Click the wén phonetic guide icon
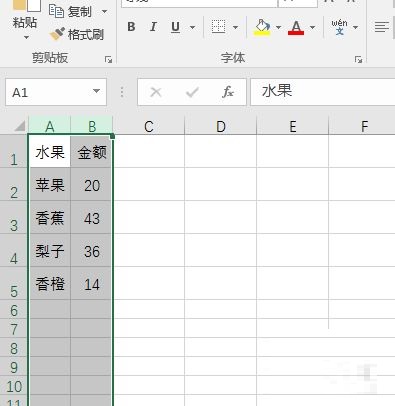The image size is (395, 406). (x=339, y=27)
